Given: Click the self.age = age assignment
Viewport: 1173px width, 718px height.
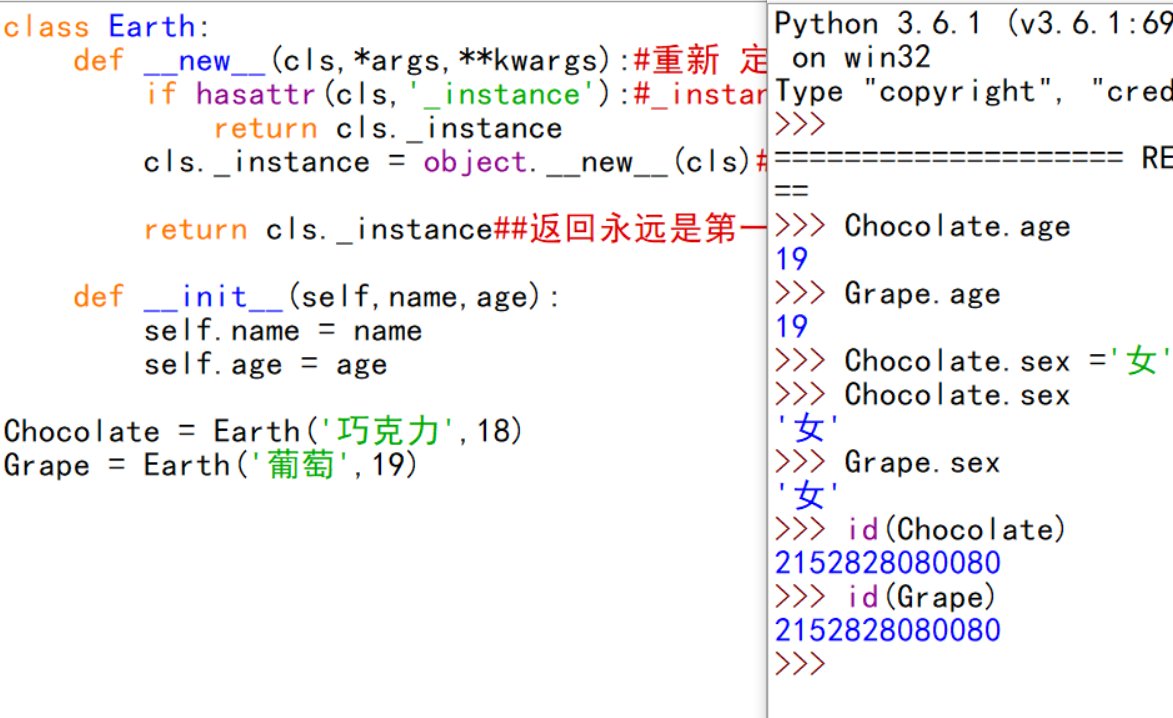Looking at the screenshot, I should (265, 364).
